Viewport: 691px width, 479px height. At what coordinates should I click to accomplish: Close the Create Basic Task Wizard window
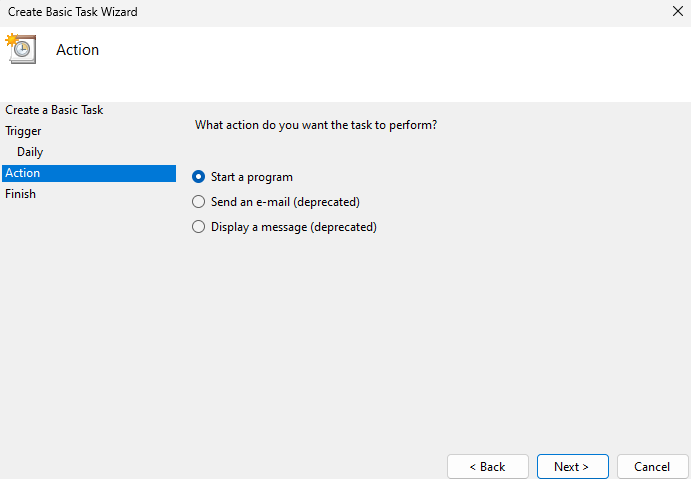pos(678,11)
